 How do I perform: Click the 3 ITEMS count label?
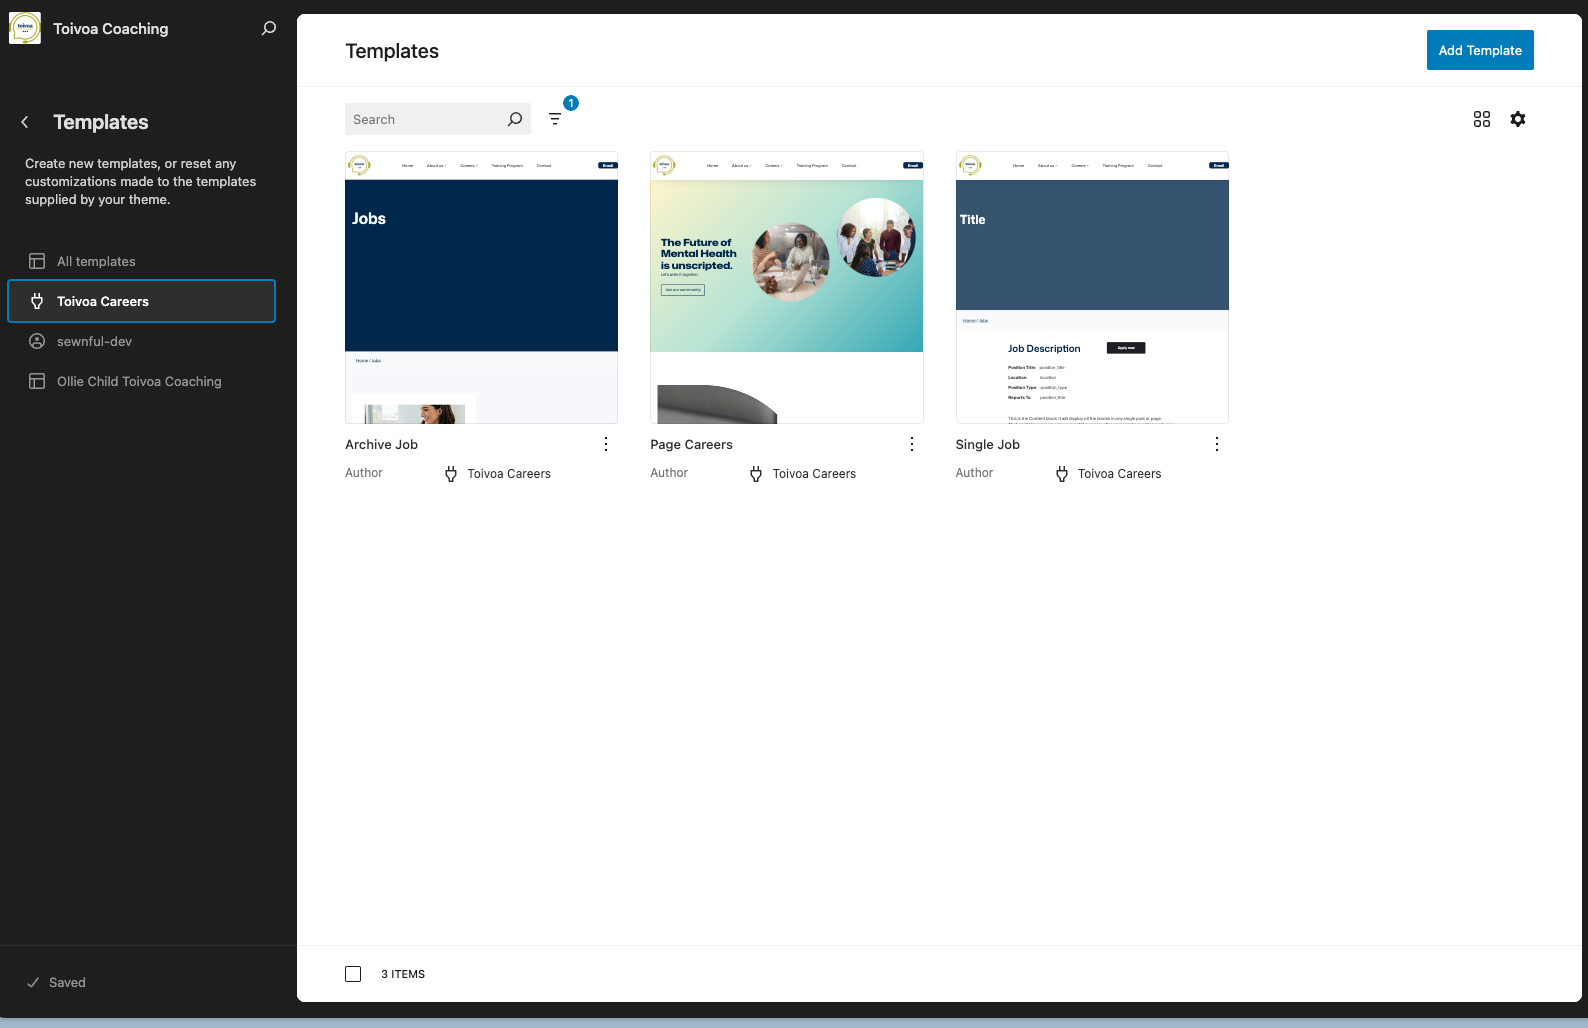(403, 974)
